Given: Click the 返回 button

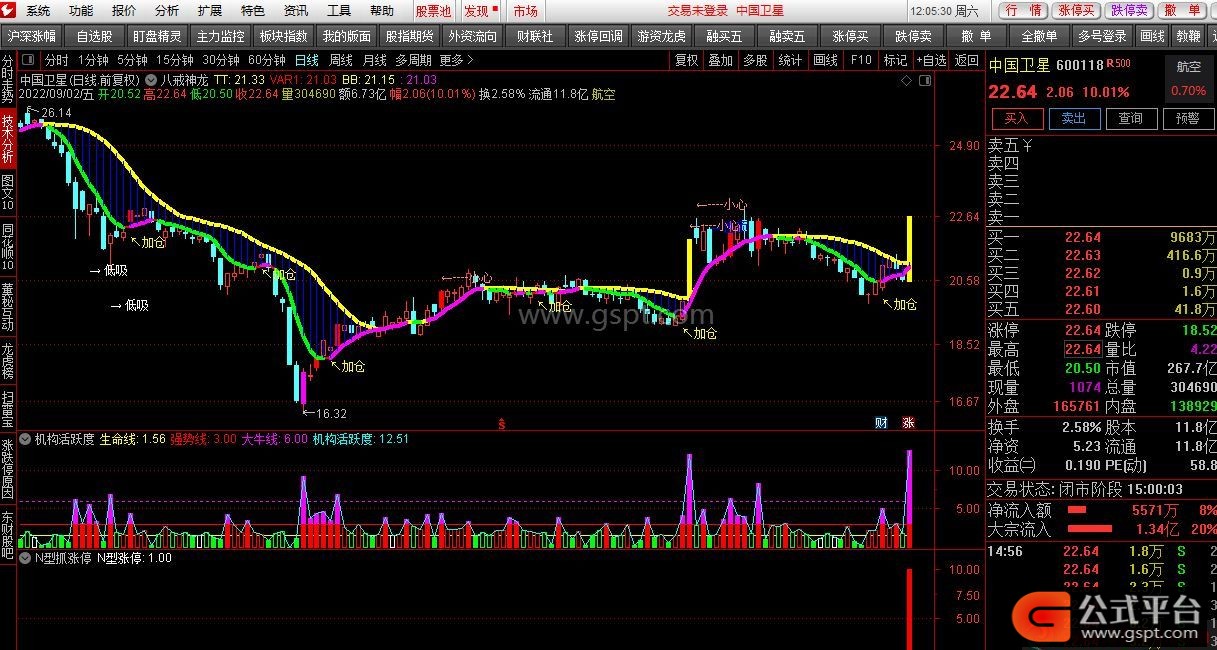Looking at the screenshot, I should click(x=966, y=60).
